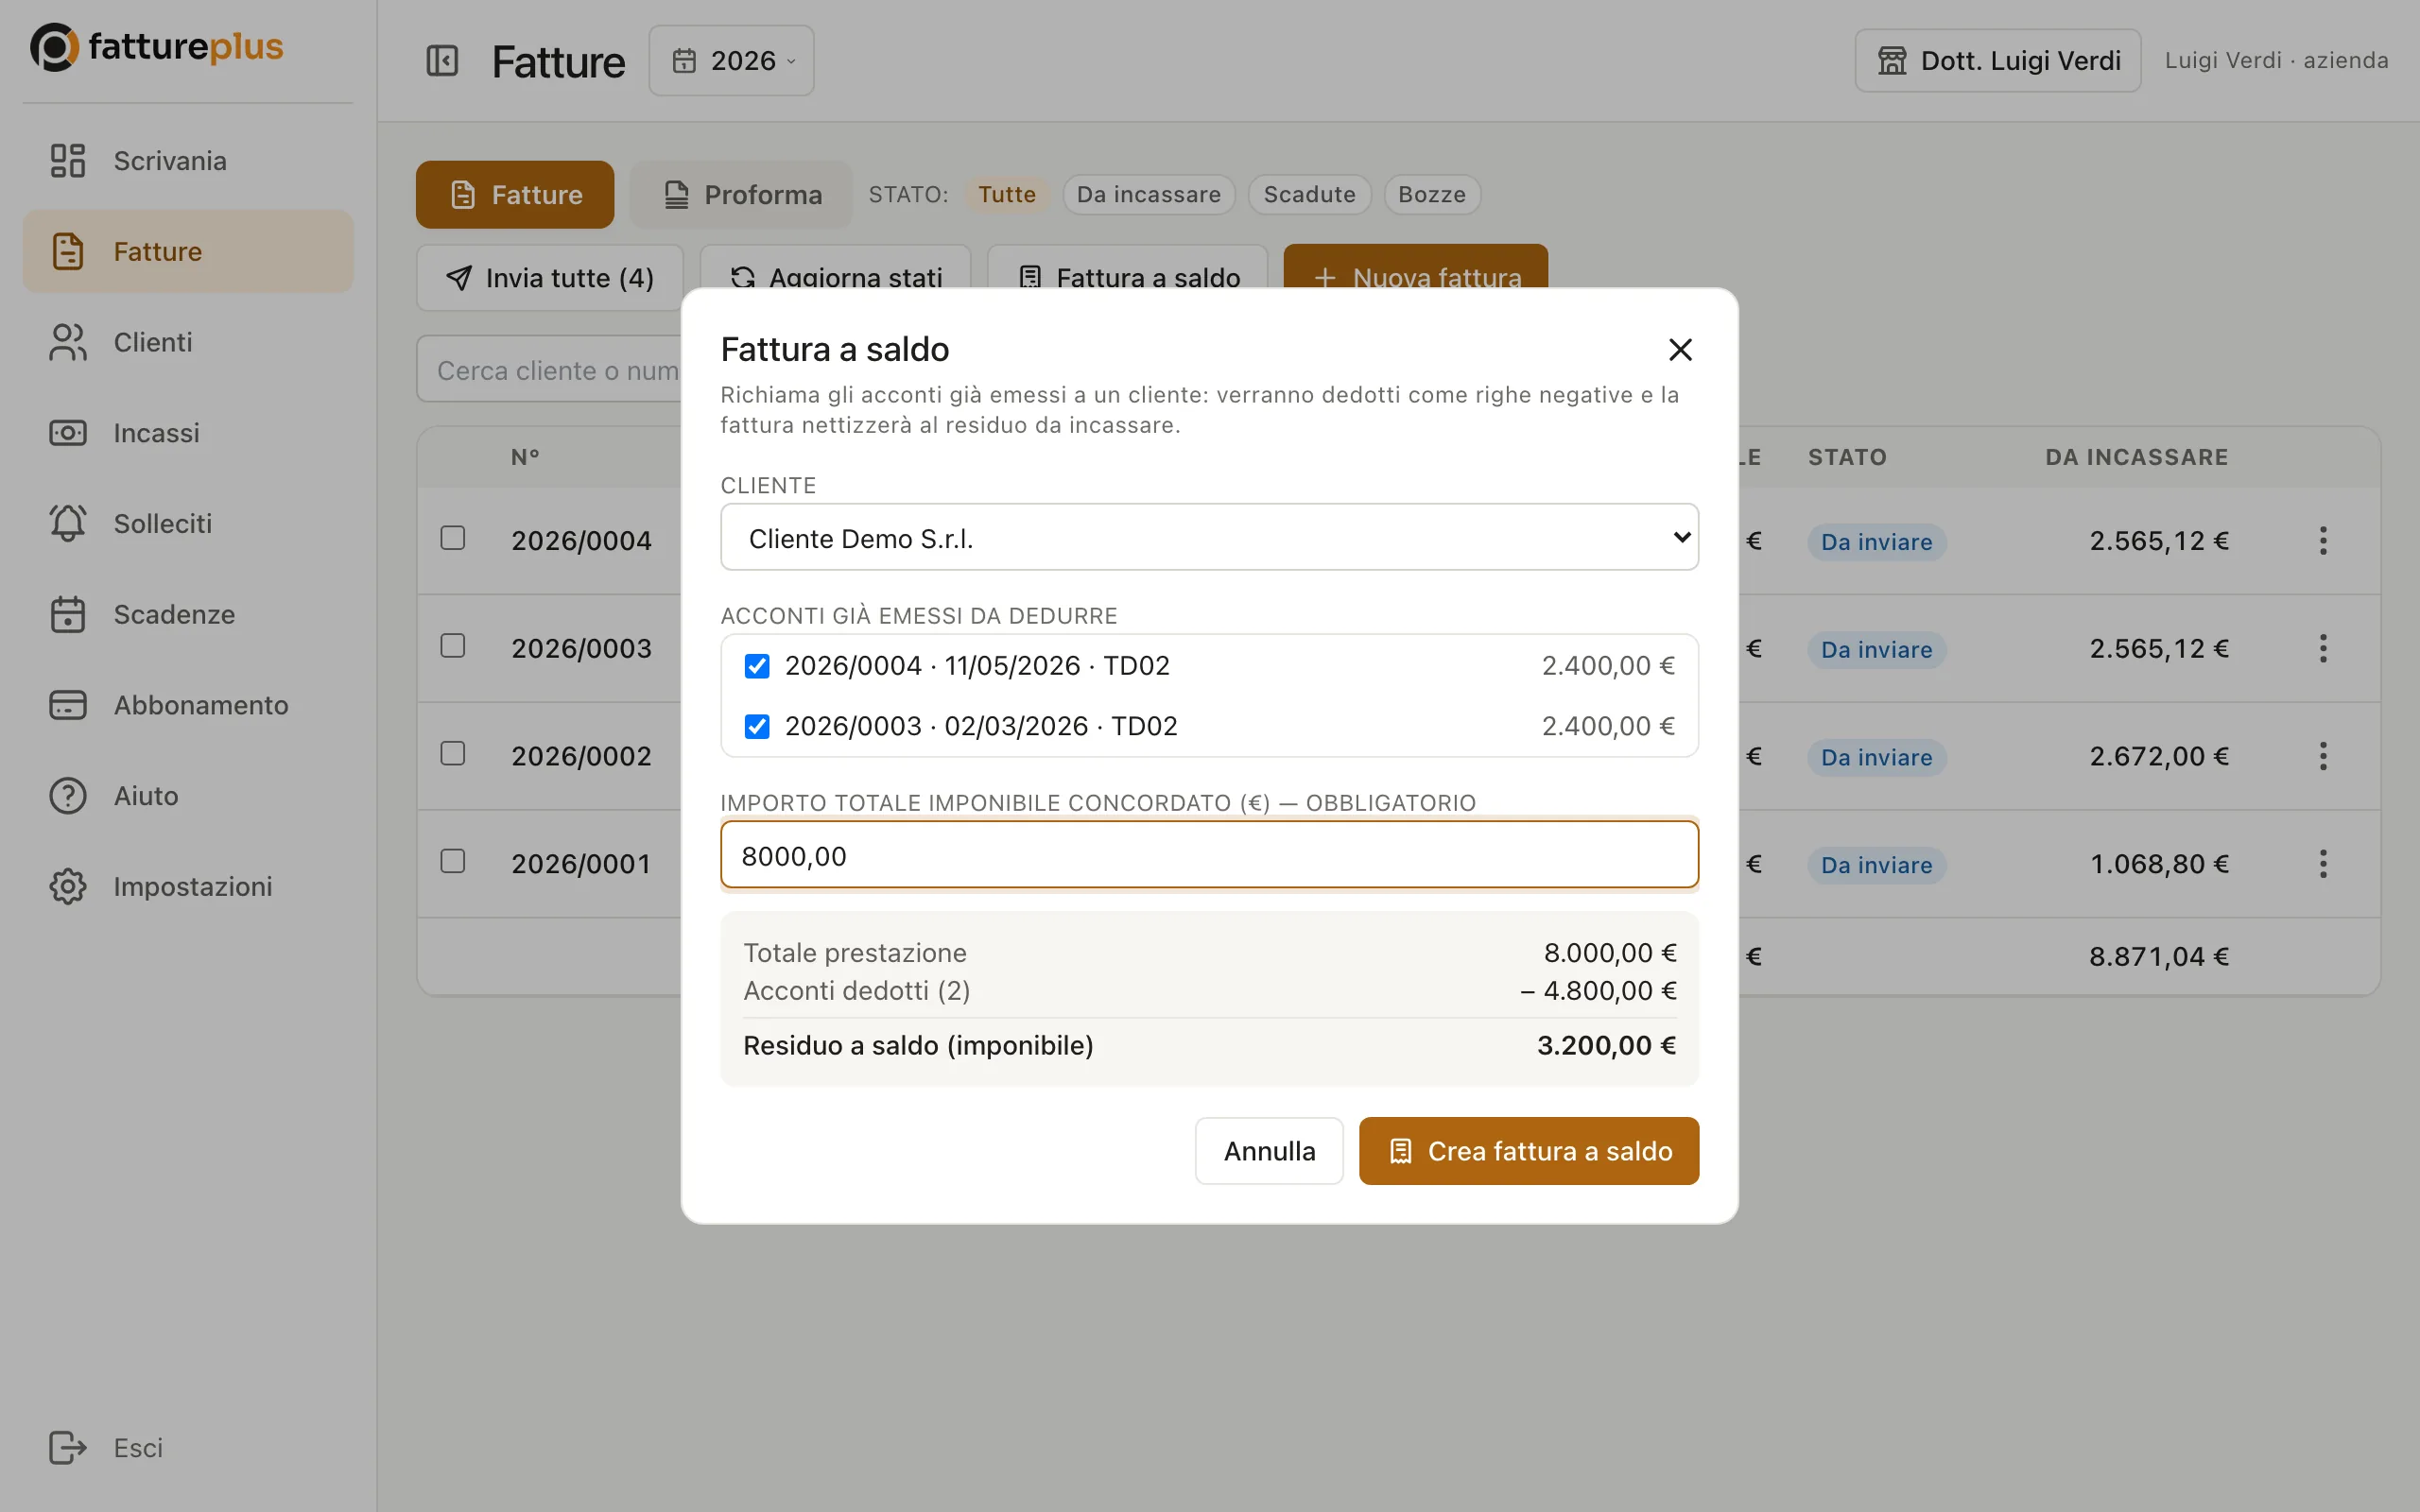Click the Abbonamento card icon
The height and width of the screenshot is (1512, 2420).
pyautogui.click(x=68, y=705)
